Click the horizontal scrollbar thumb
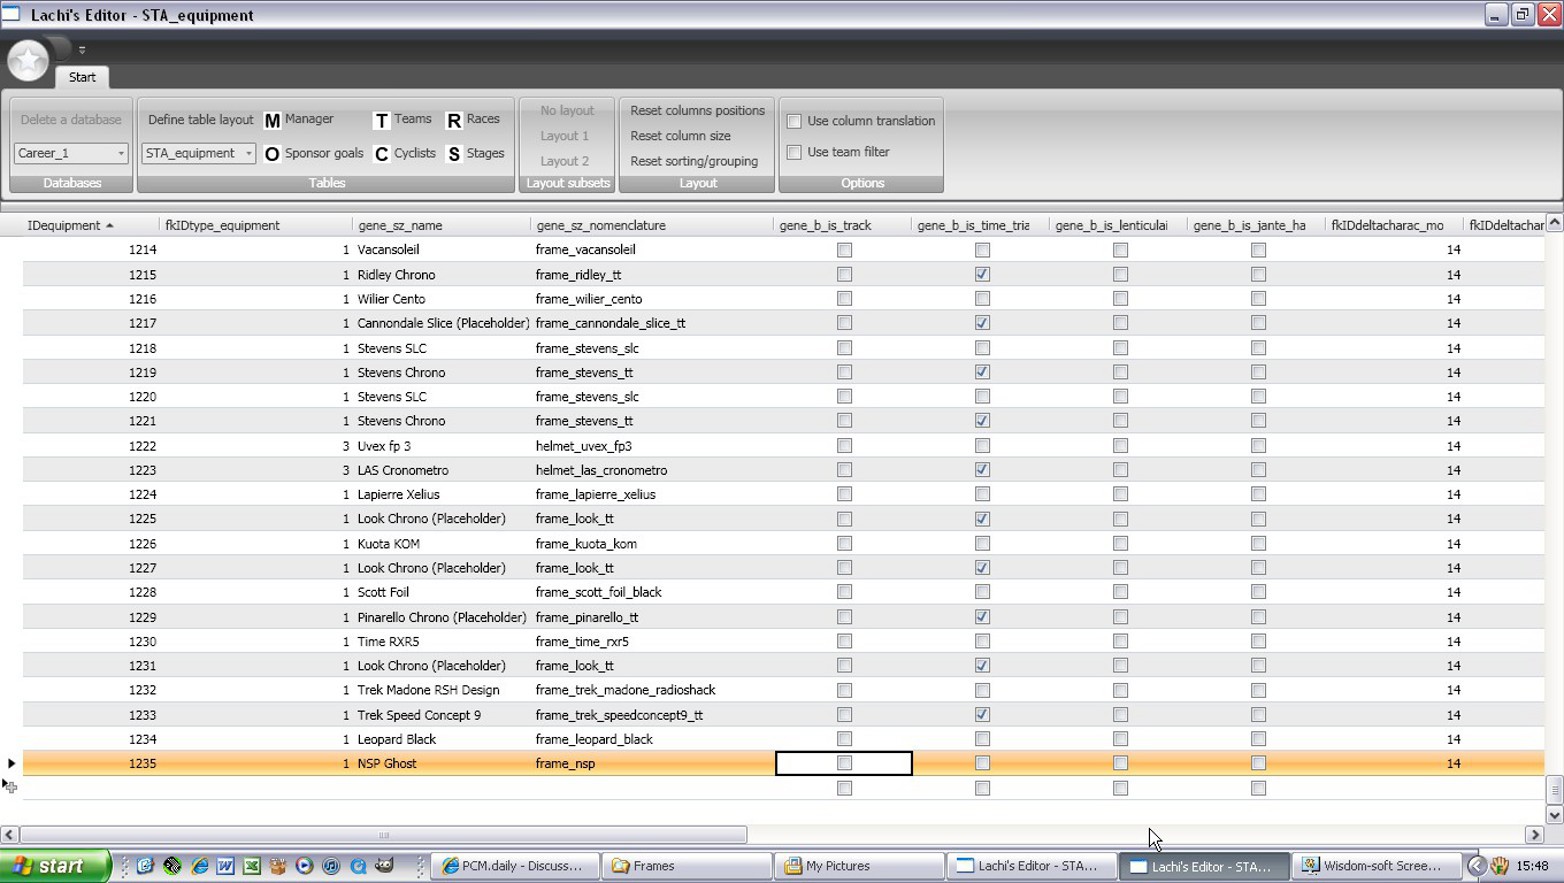Image resolution: width=1564 pixels, height=883 pixels. [383, 835]
